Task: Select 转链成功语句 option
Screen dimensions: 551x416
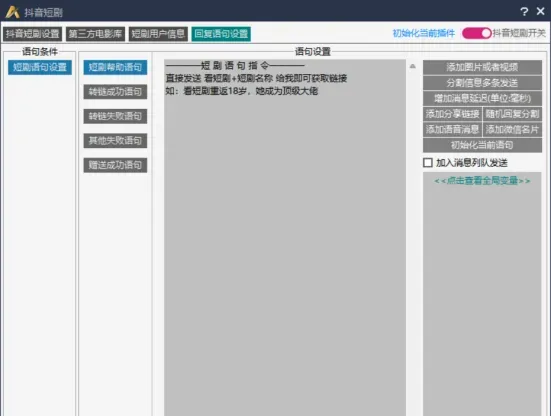Action: tap(115, 92)
